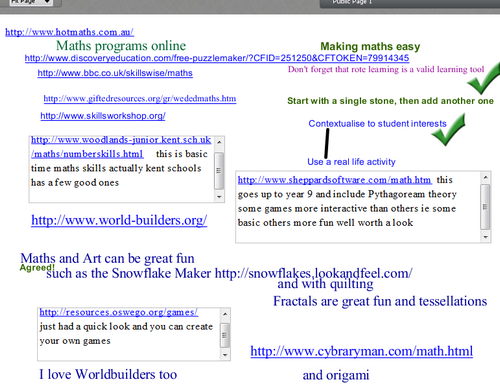Click 'just had a quick look' text line

(126, 327)
